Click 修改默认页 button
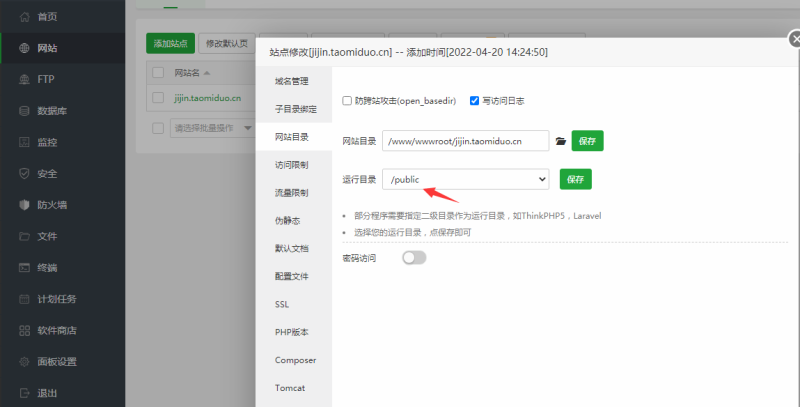The image size is (800, 407). click(x=227, y=43)
